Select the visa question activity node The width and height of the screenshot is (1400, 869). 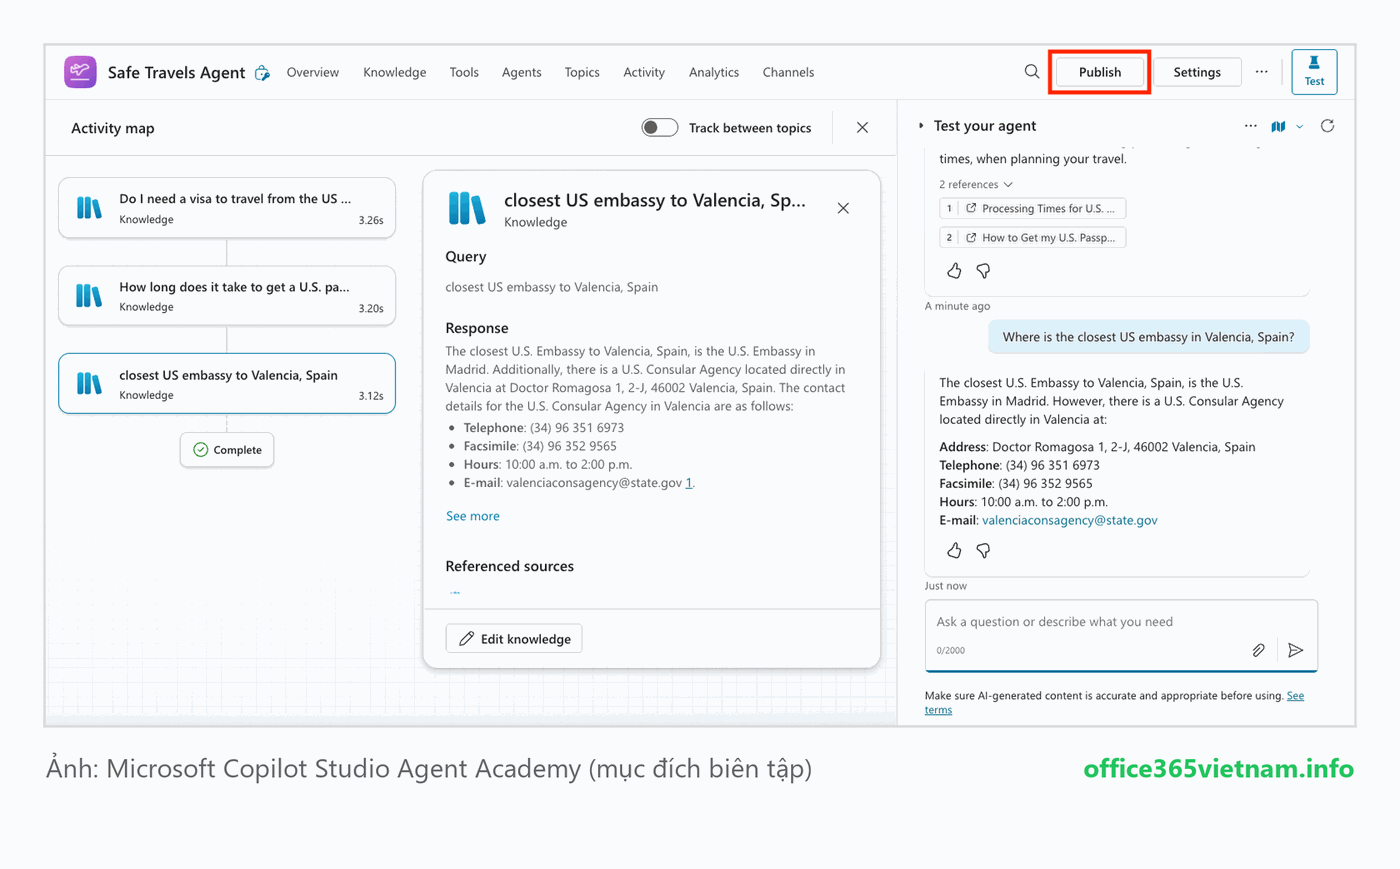tap(227, 208)
